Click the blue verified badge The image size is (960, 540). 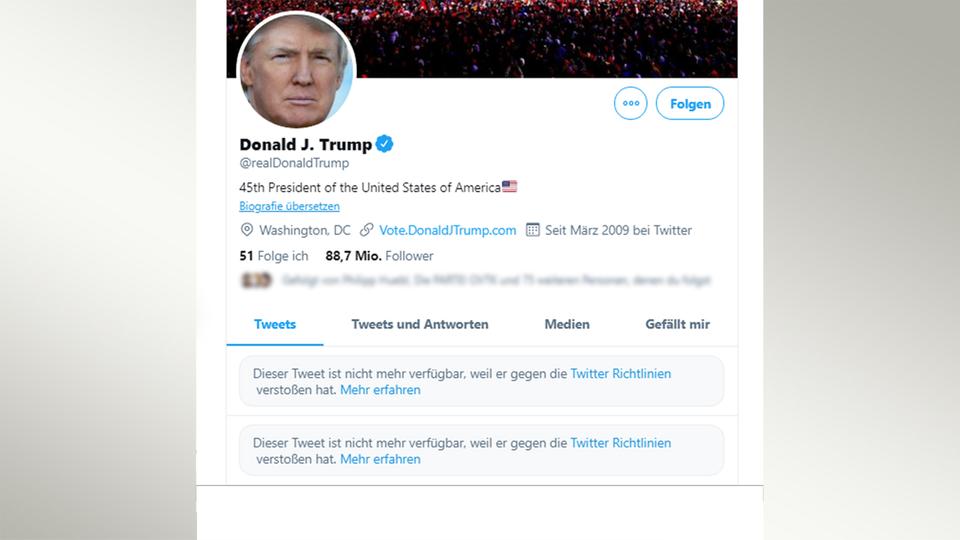(384, 144)
